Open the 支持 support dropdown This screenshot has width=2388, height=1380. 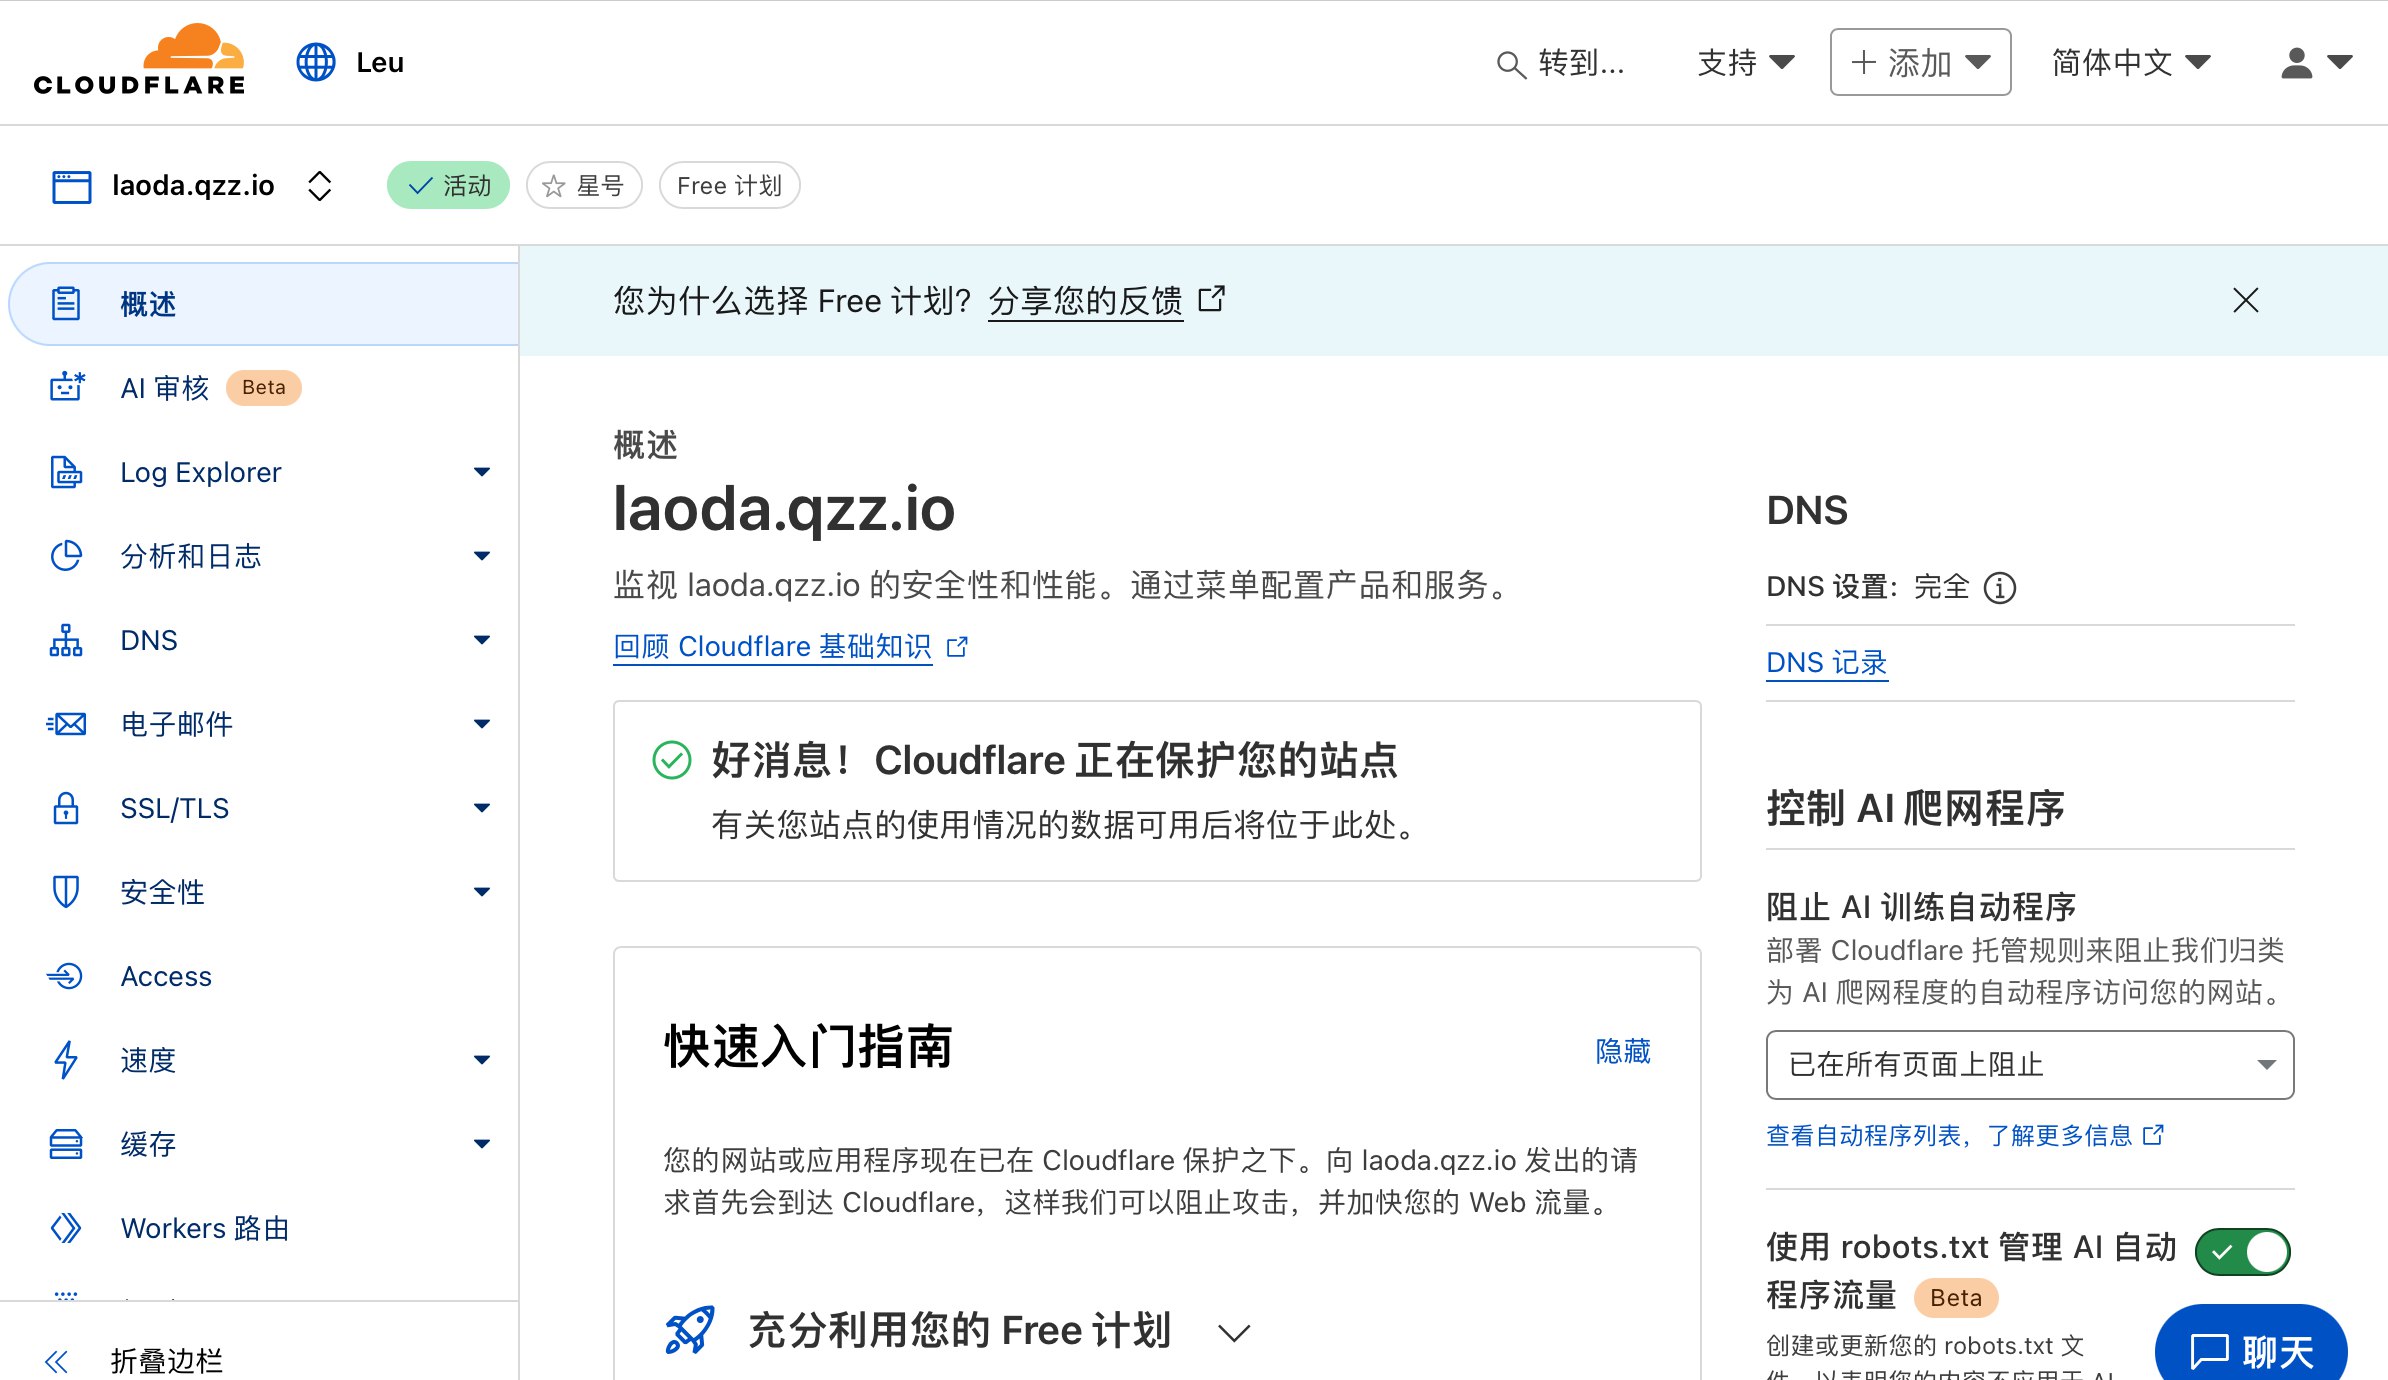1746,62
